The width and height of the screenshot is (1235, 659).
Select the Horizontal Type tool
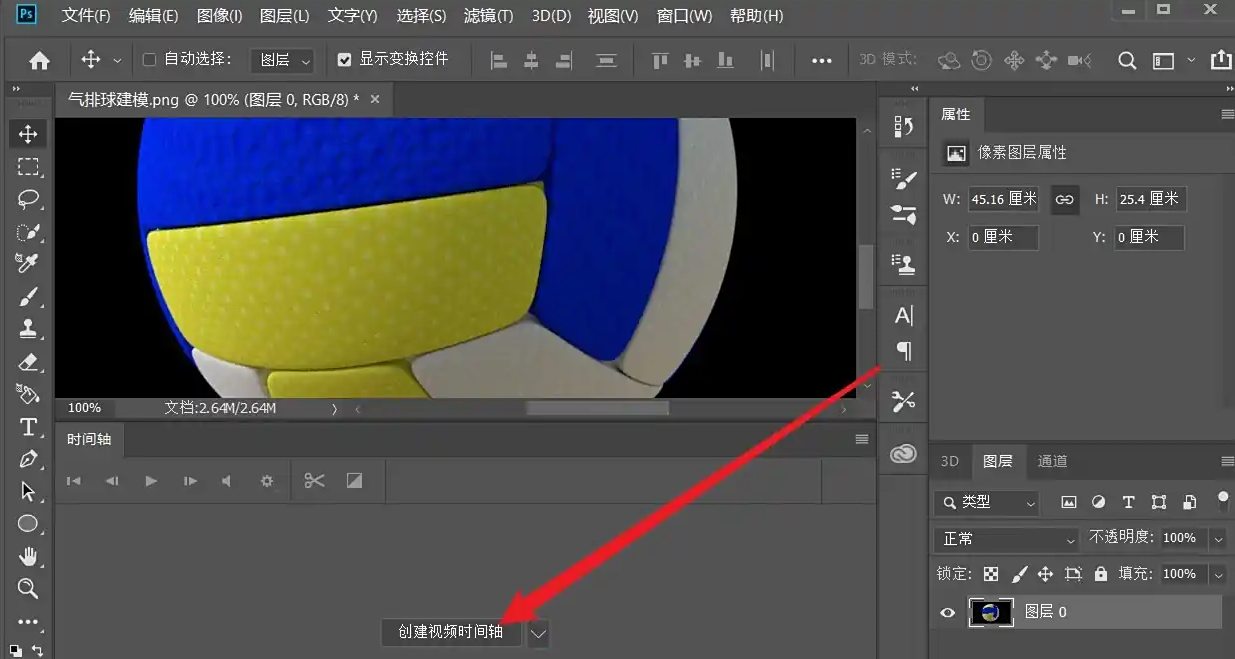pos(28,427)
